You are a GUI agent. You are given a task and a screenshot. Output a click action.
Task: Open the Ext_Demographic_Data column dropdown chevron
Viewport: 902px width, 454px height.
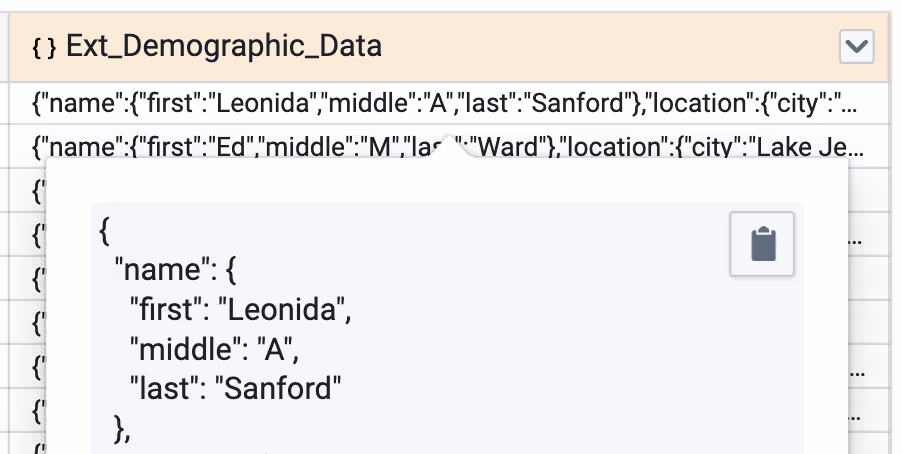[x=857, y=47]
